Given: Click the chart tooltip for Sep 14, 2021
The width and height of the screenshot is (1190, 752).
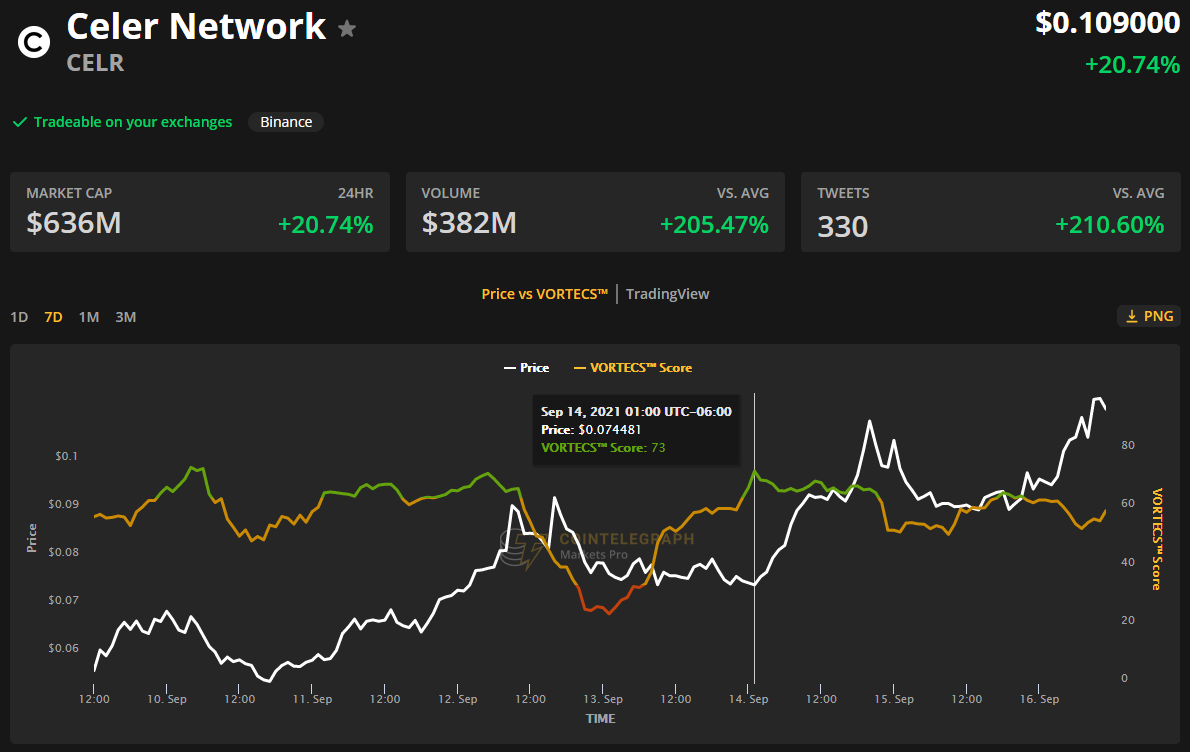Looking at the screenshot, I should pyautogui.click(x=635, y=429).
